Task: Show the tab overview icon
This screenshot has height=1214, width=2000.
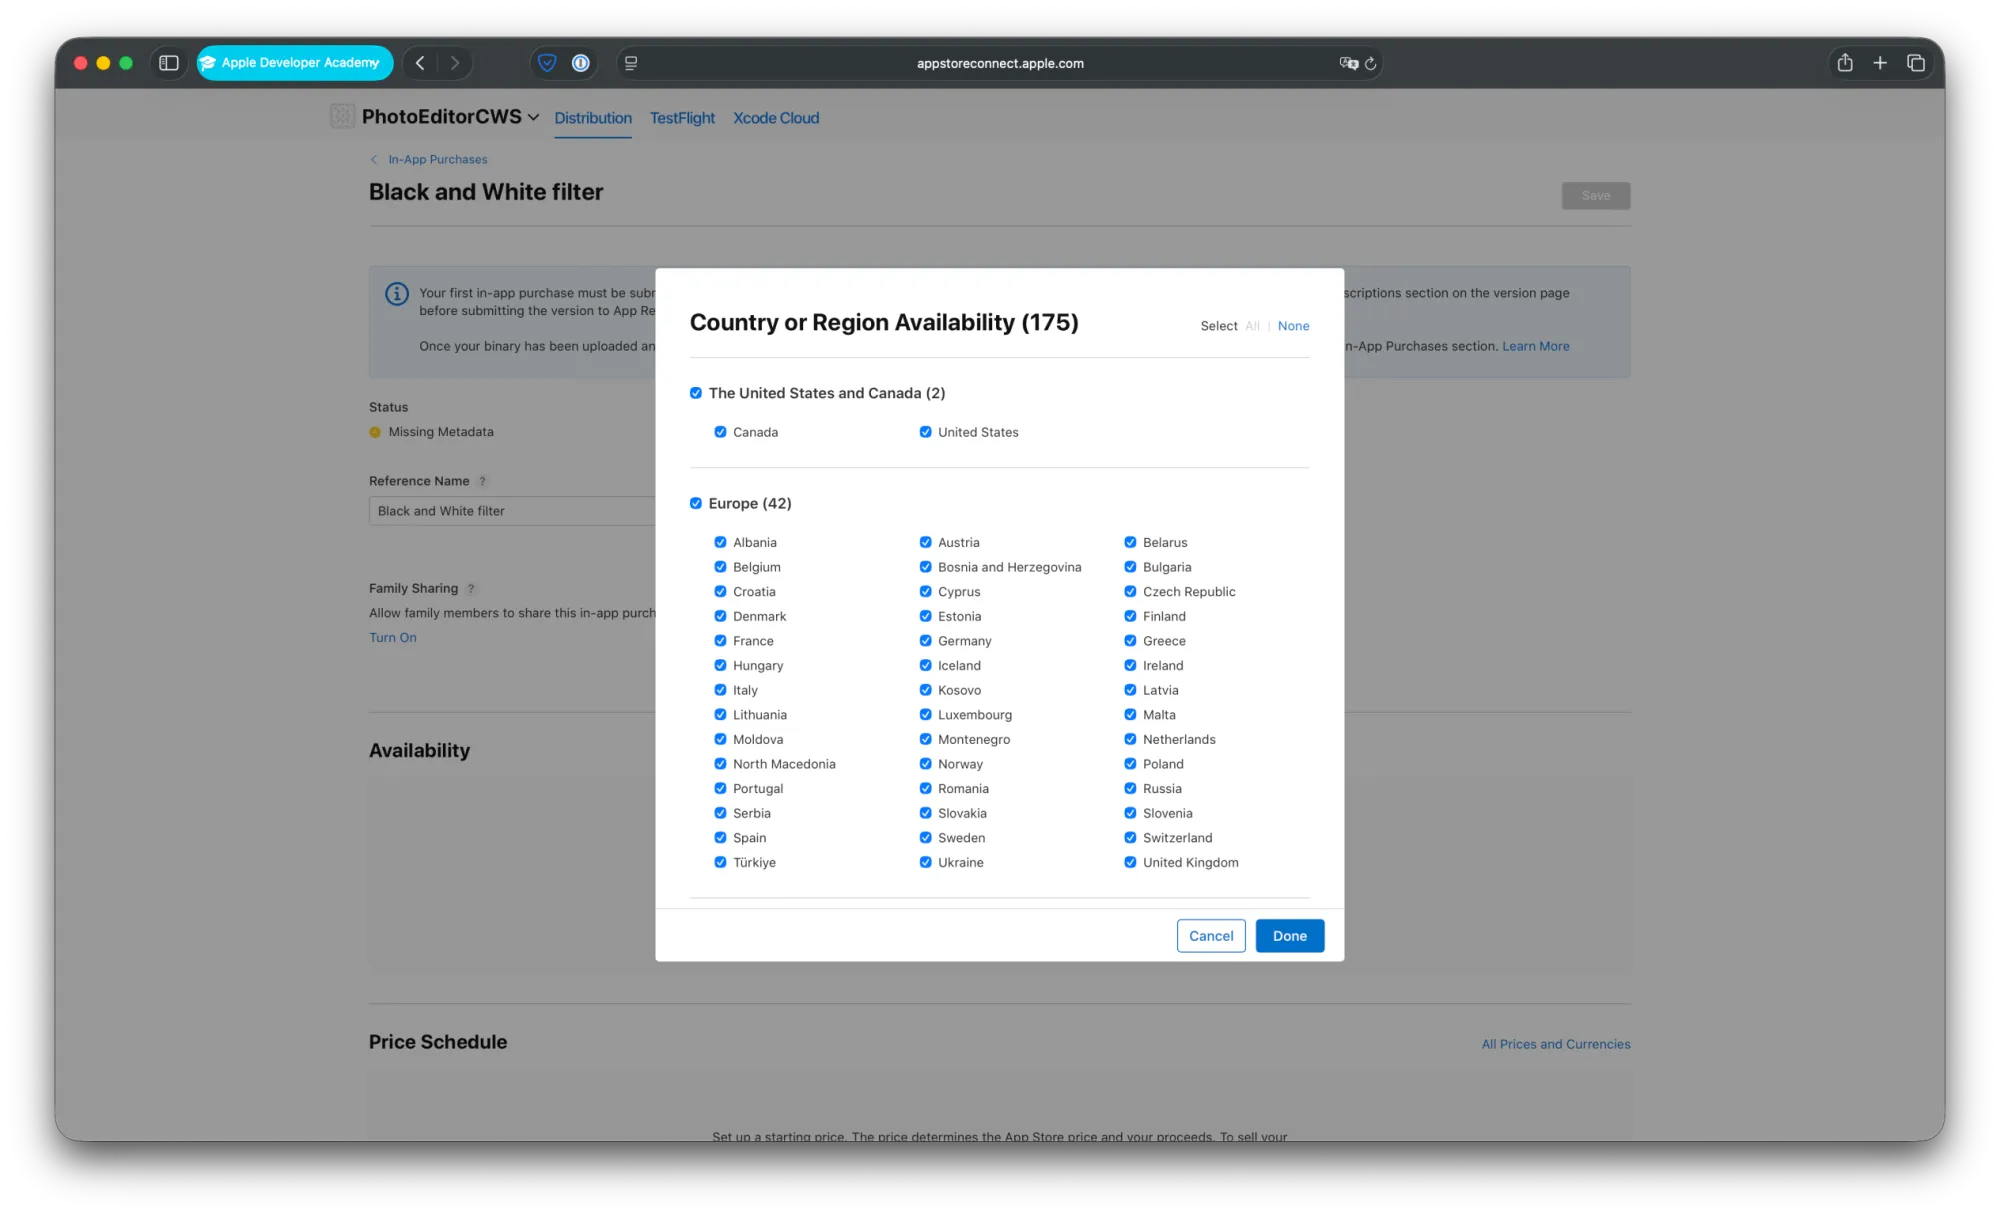Action: click(x=1916, y=63)
